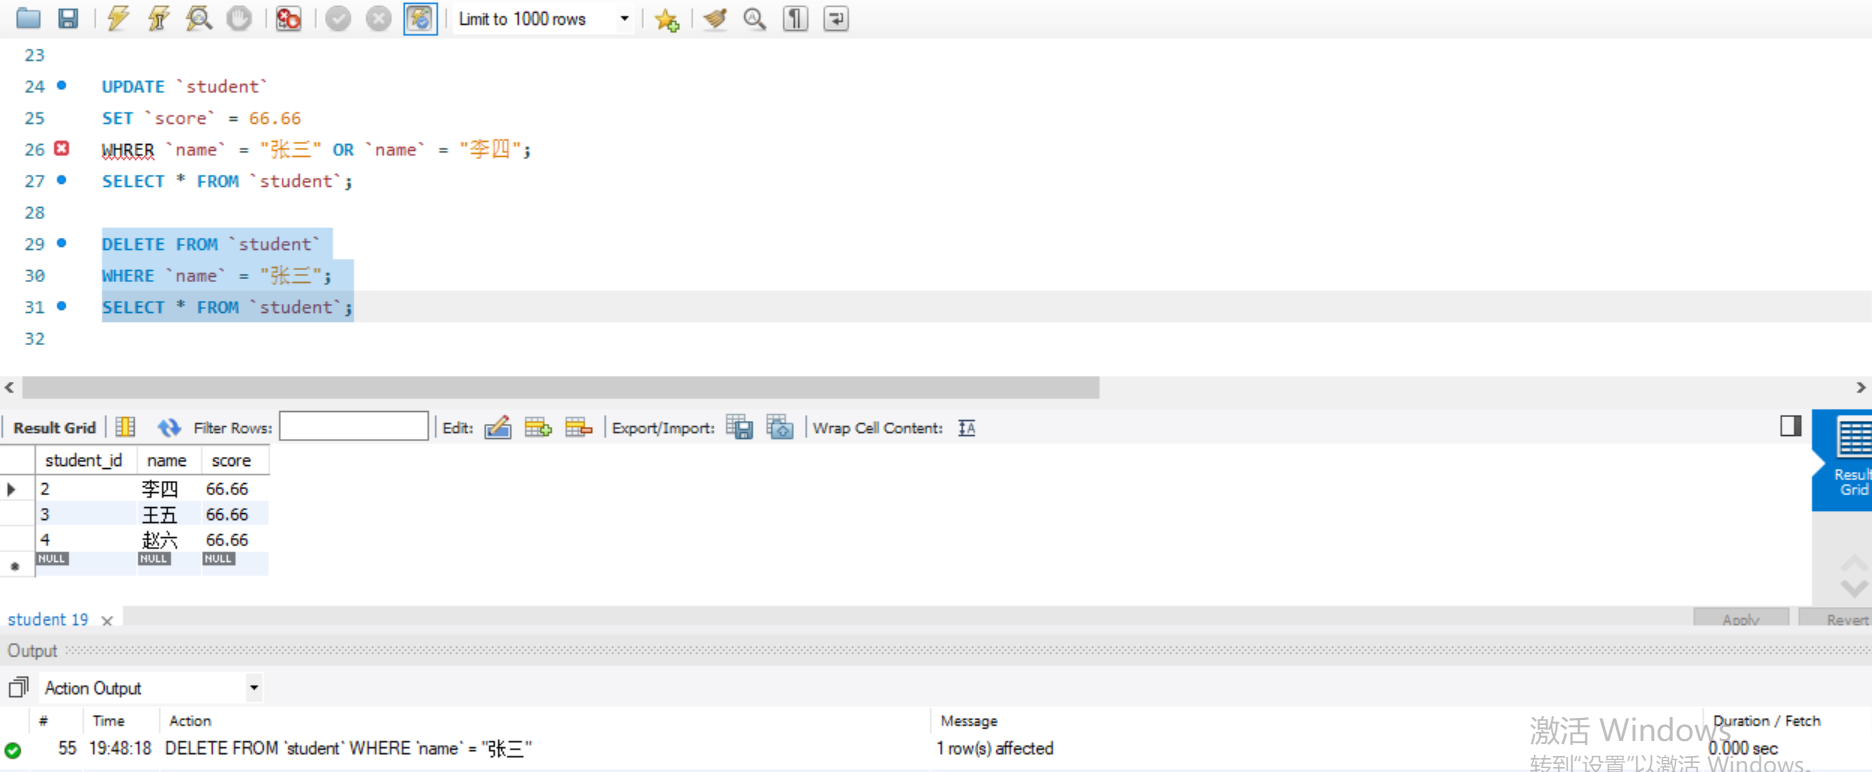Click the commit transaction checkmark icon
This screenshot has width=1872, height=772.
338,18
